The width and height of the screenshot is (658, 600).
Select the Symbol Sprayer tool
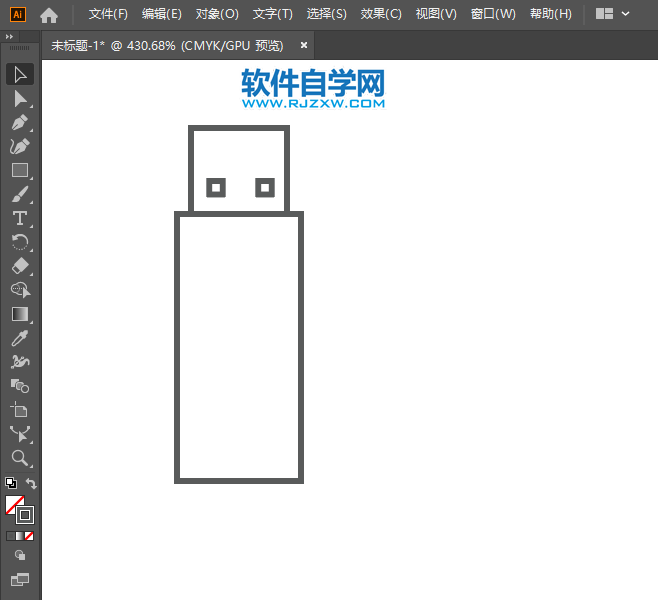coord(20,362)
